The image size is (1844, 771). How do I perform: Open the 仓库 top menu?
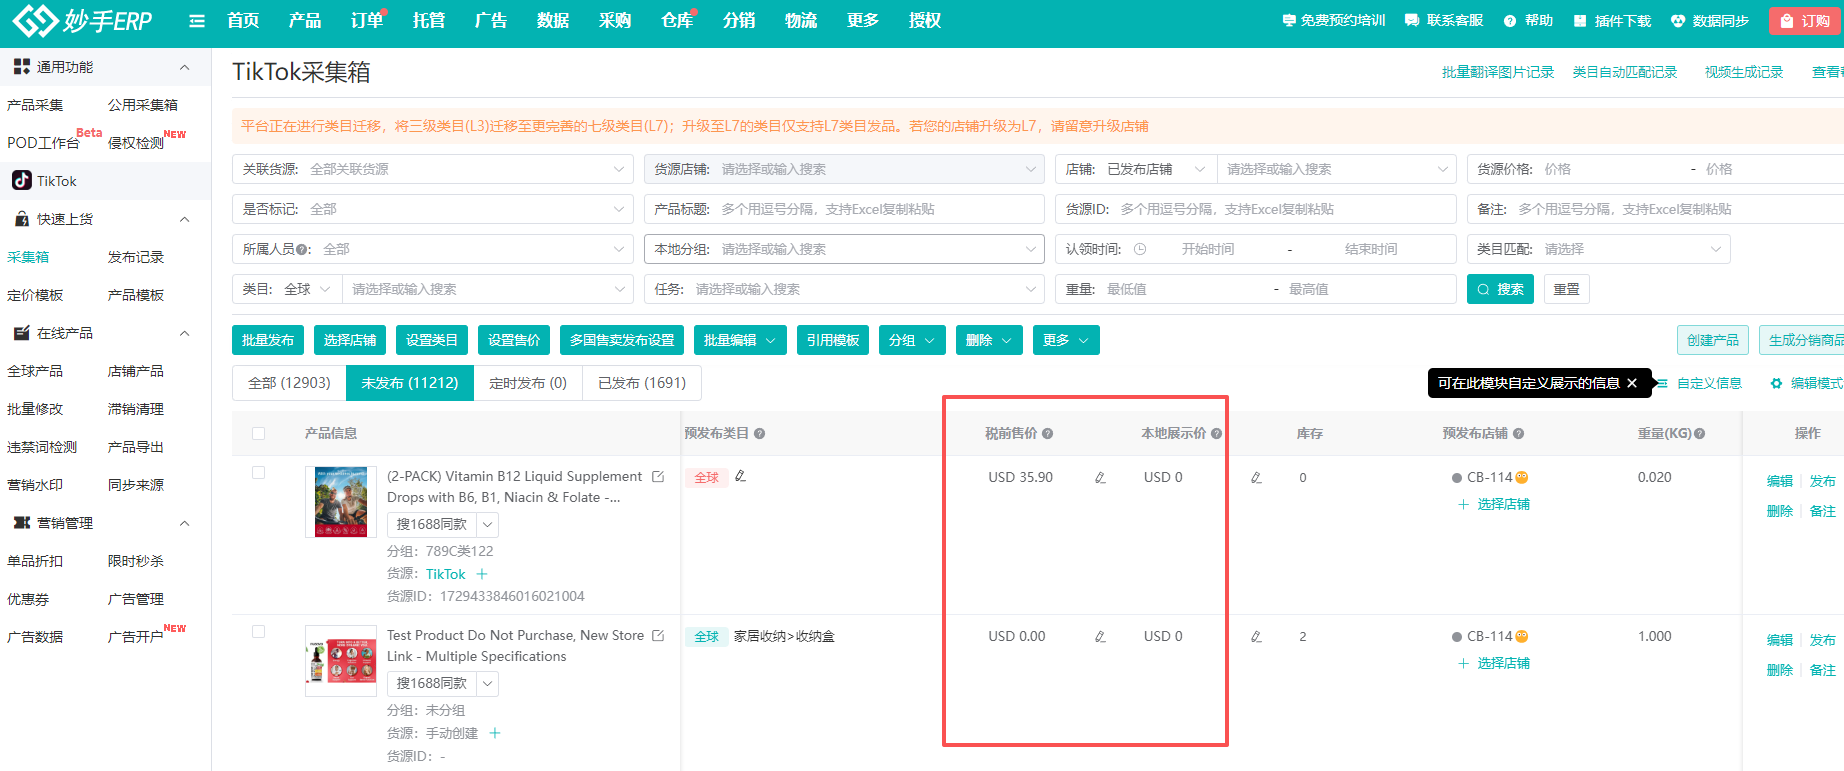677,20
